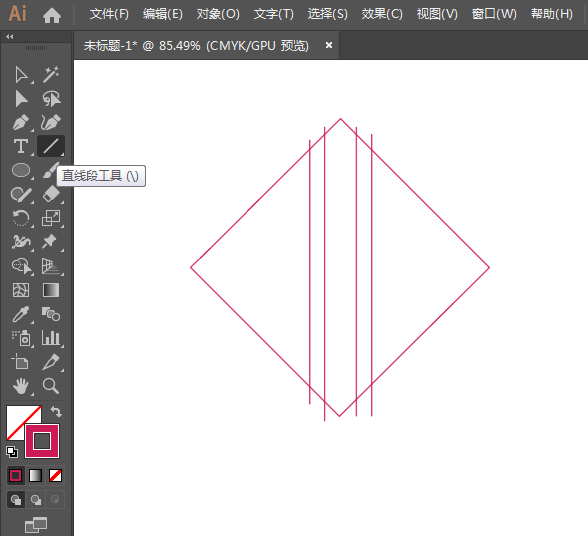Reset to default fill and stroke
The width and height of the screenshot is (588, 536).
[x=12, y=452]
